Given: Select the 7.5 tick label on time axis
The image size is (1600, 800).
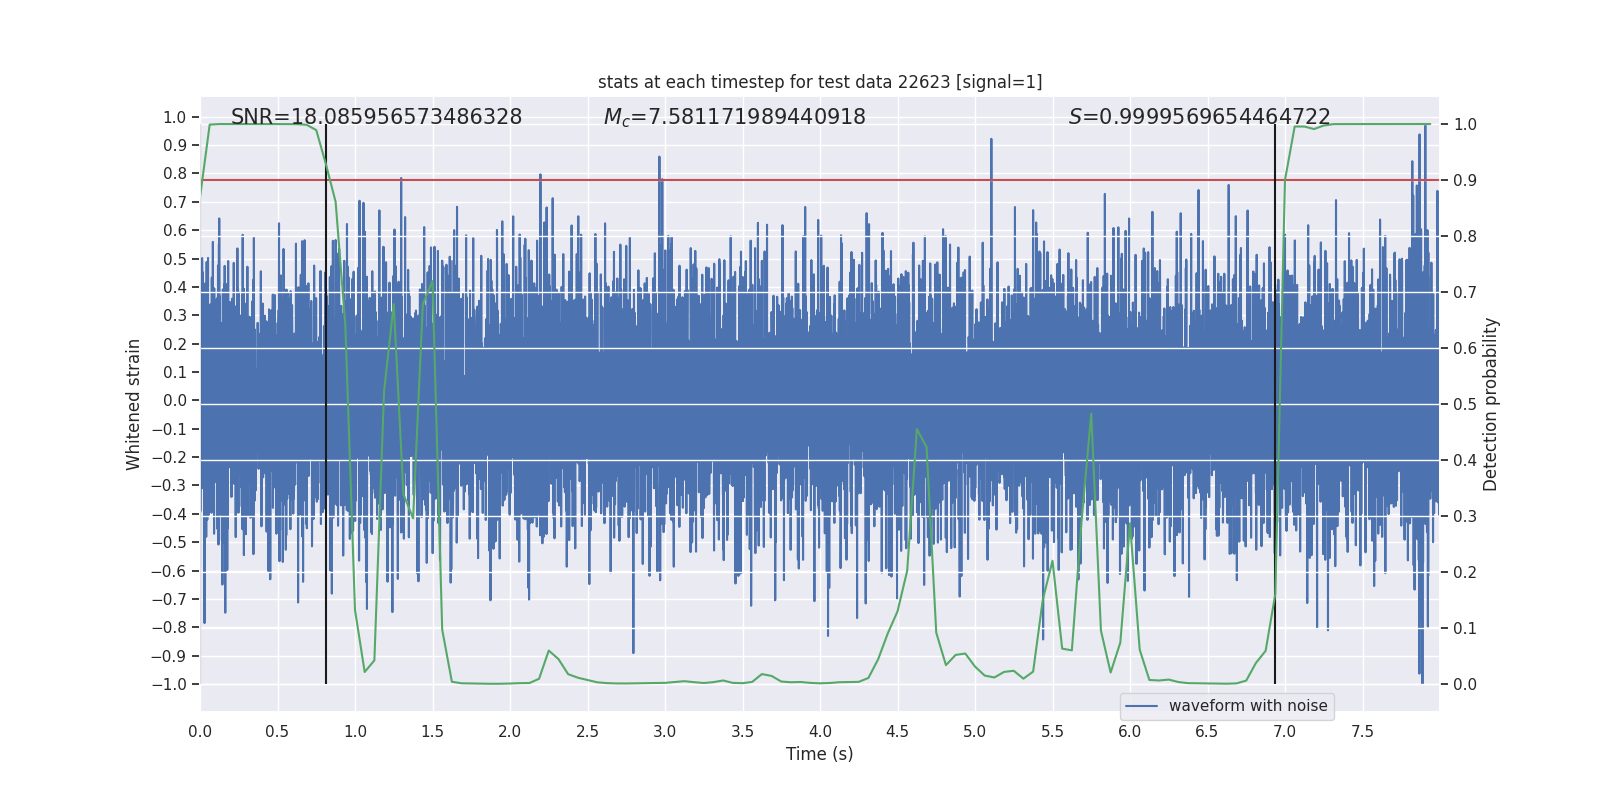Looking at the screenshot, I should 1362,731.
